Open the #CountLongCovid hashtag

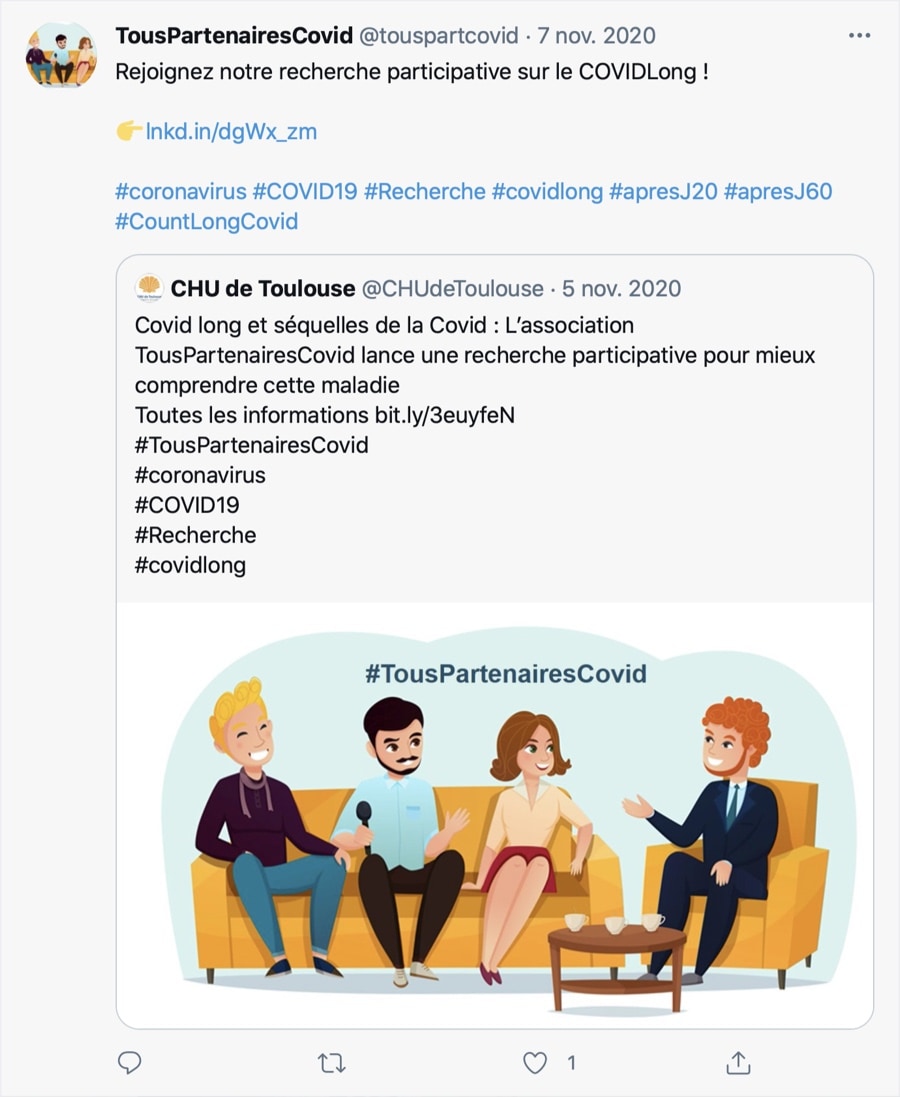click(206, 222)
